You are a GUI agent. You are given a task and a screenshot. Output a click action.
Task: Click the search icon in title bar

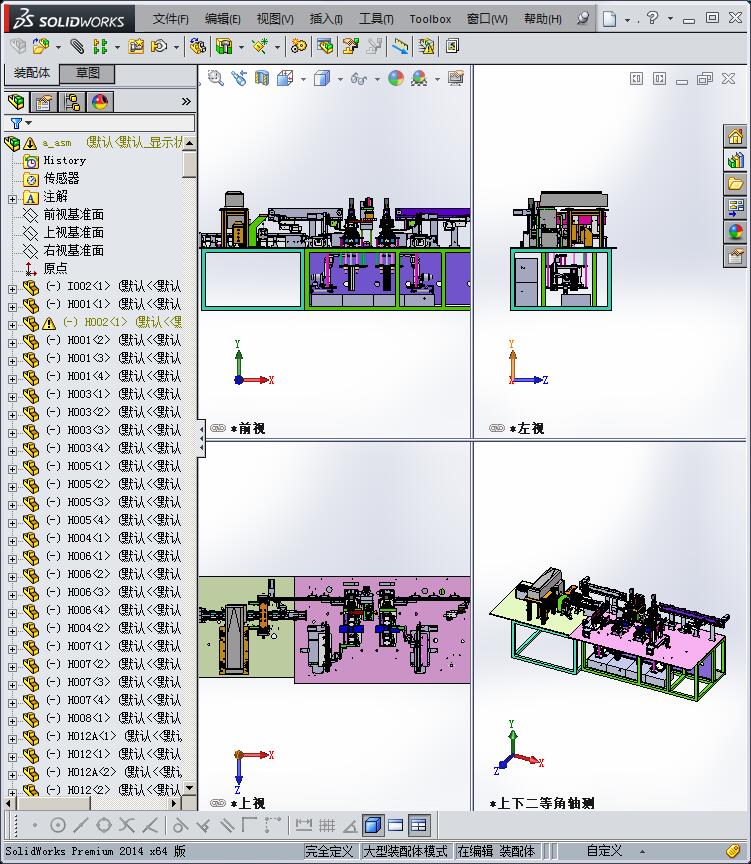(582, 18)
